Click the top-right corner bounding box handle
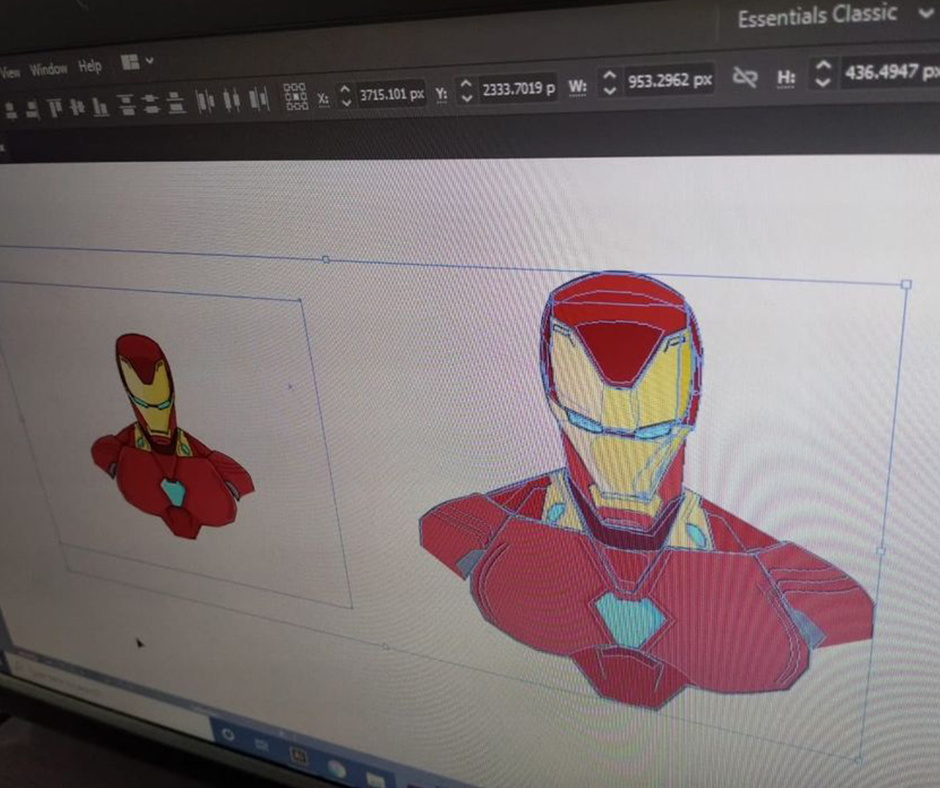 tap(906, 285)
